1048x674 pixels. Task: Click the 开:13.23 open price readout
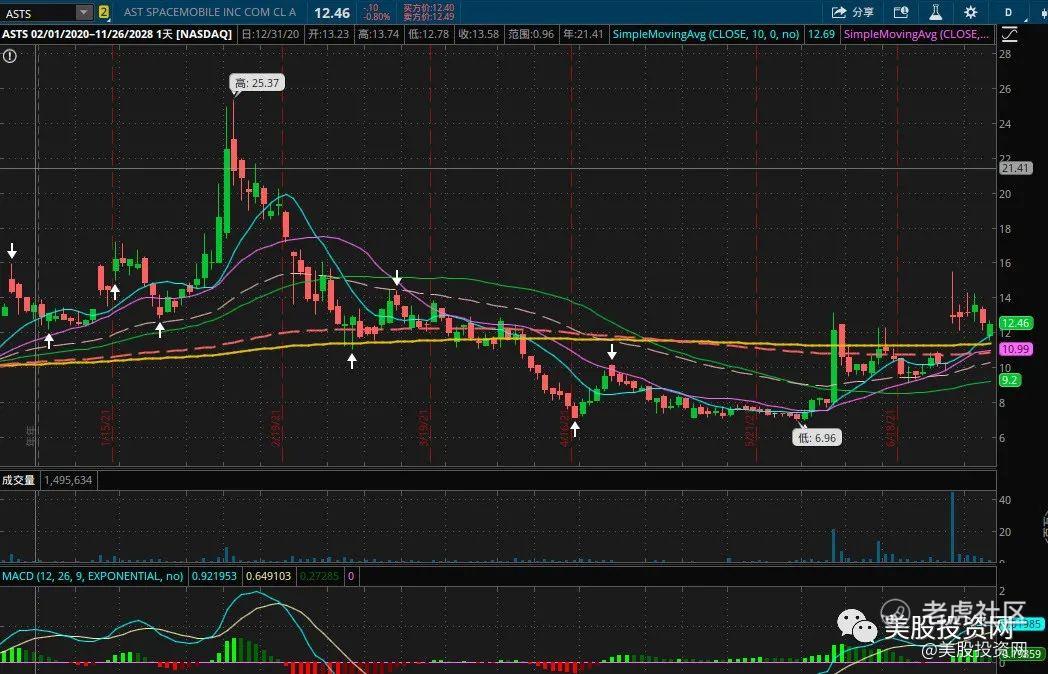(x=328, y=34)
